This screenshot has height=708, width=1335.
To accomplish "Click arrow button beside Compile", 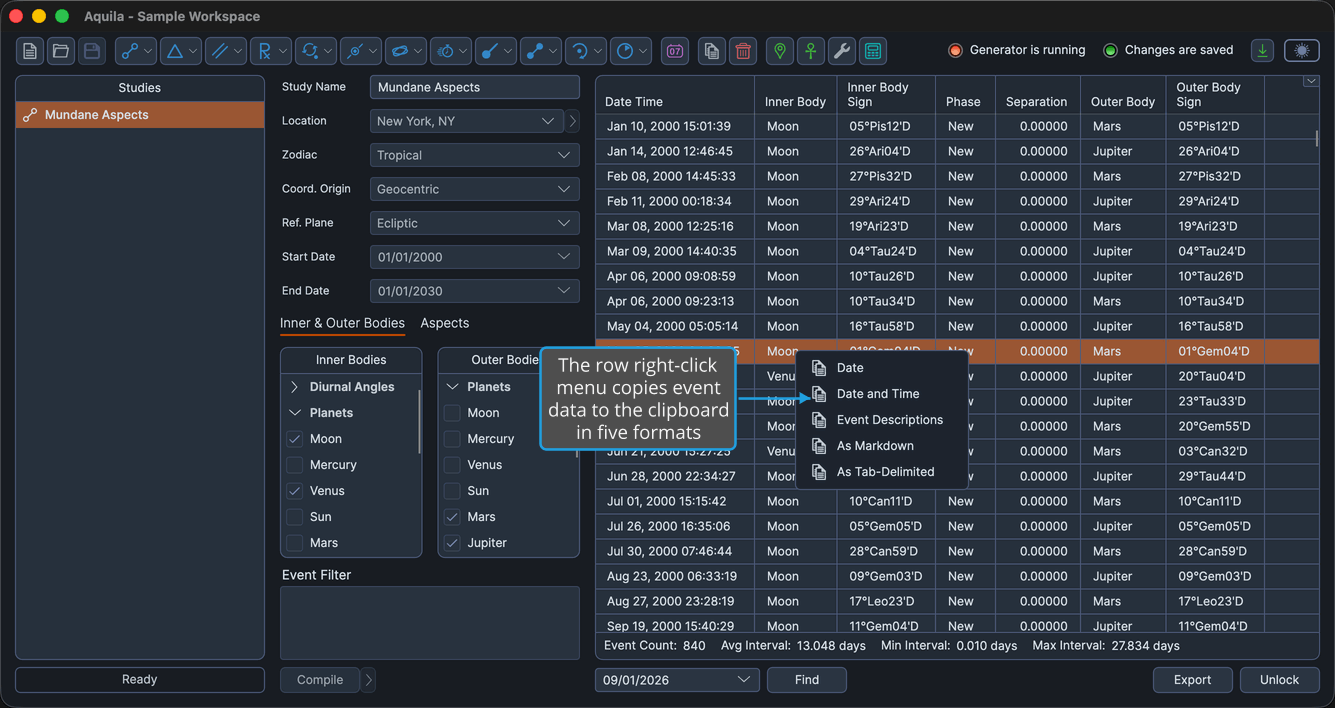I will (x=369, y=680).
